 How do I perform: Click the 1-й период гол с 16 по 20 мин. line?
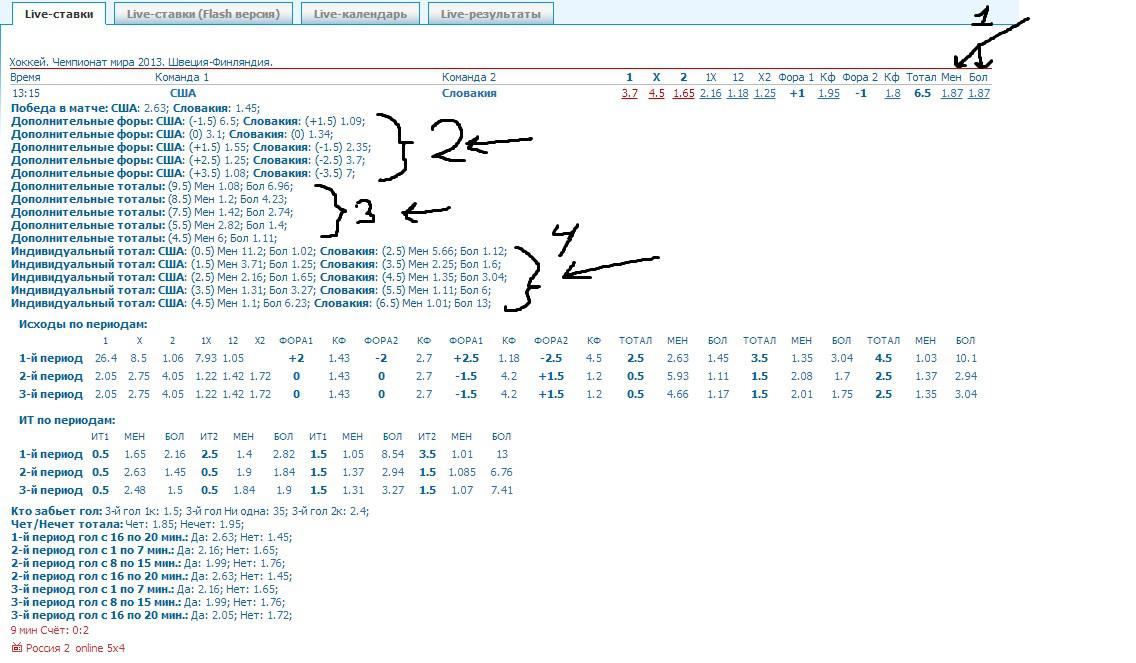151,537
